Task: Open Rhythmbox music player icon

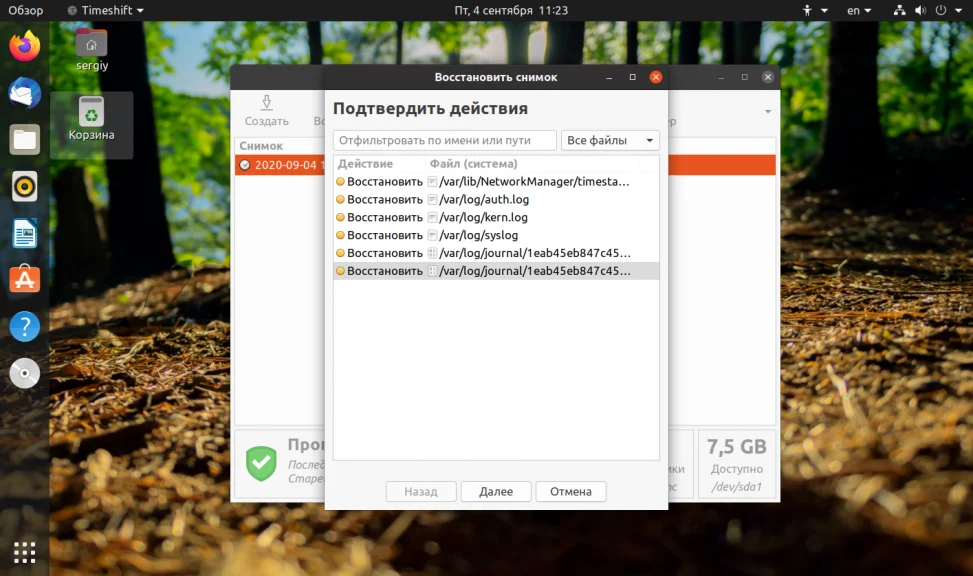Action: [25, 186]
